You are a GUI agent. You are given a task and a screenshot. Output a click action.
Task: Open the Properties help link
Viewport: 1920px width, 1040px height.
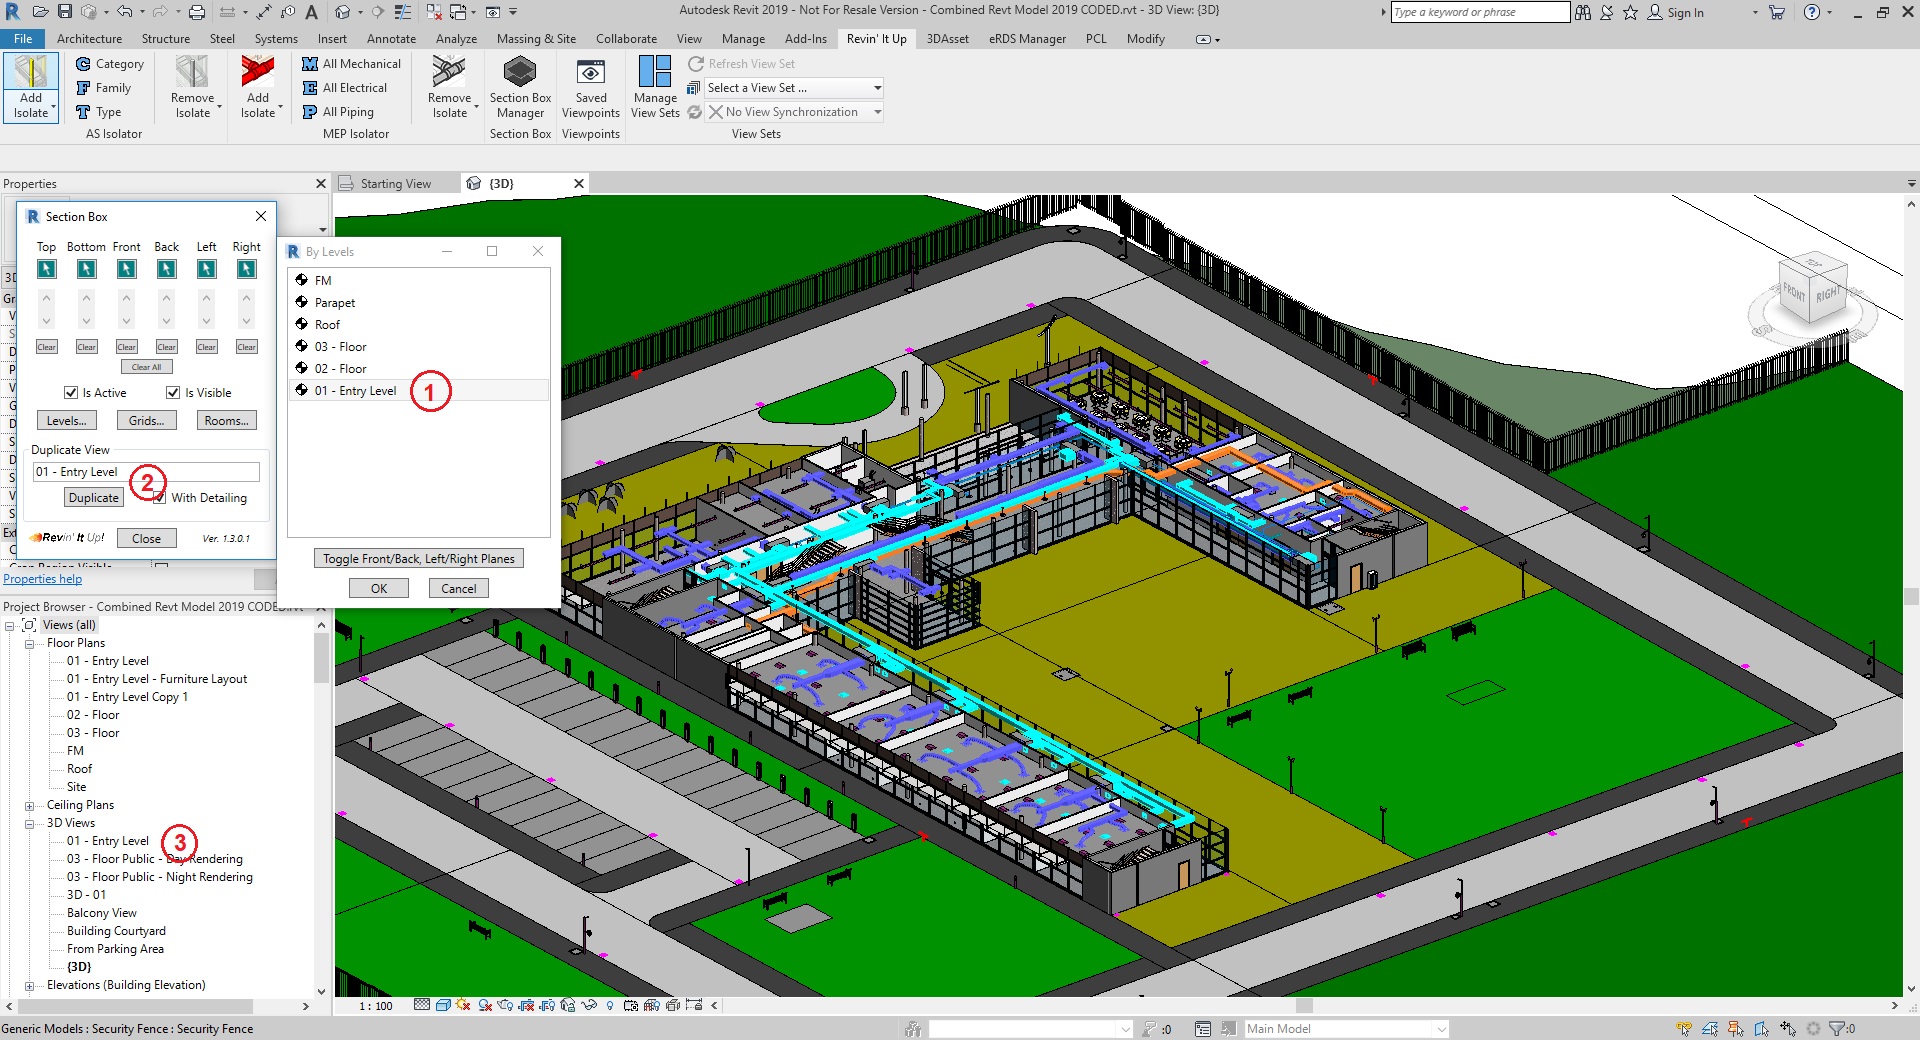pos(43,579)
